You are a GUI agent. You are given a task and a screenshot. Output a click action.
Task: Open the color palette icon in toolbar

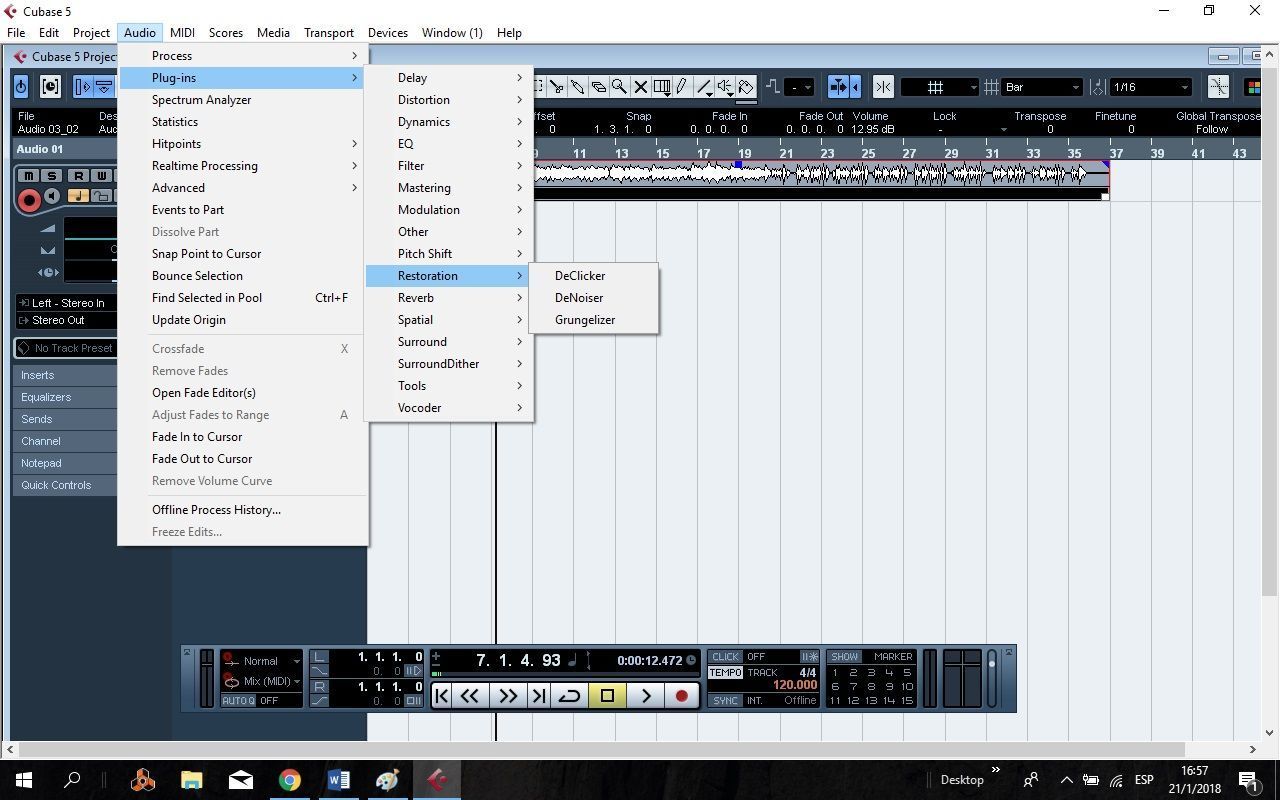pos(1253,87)
